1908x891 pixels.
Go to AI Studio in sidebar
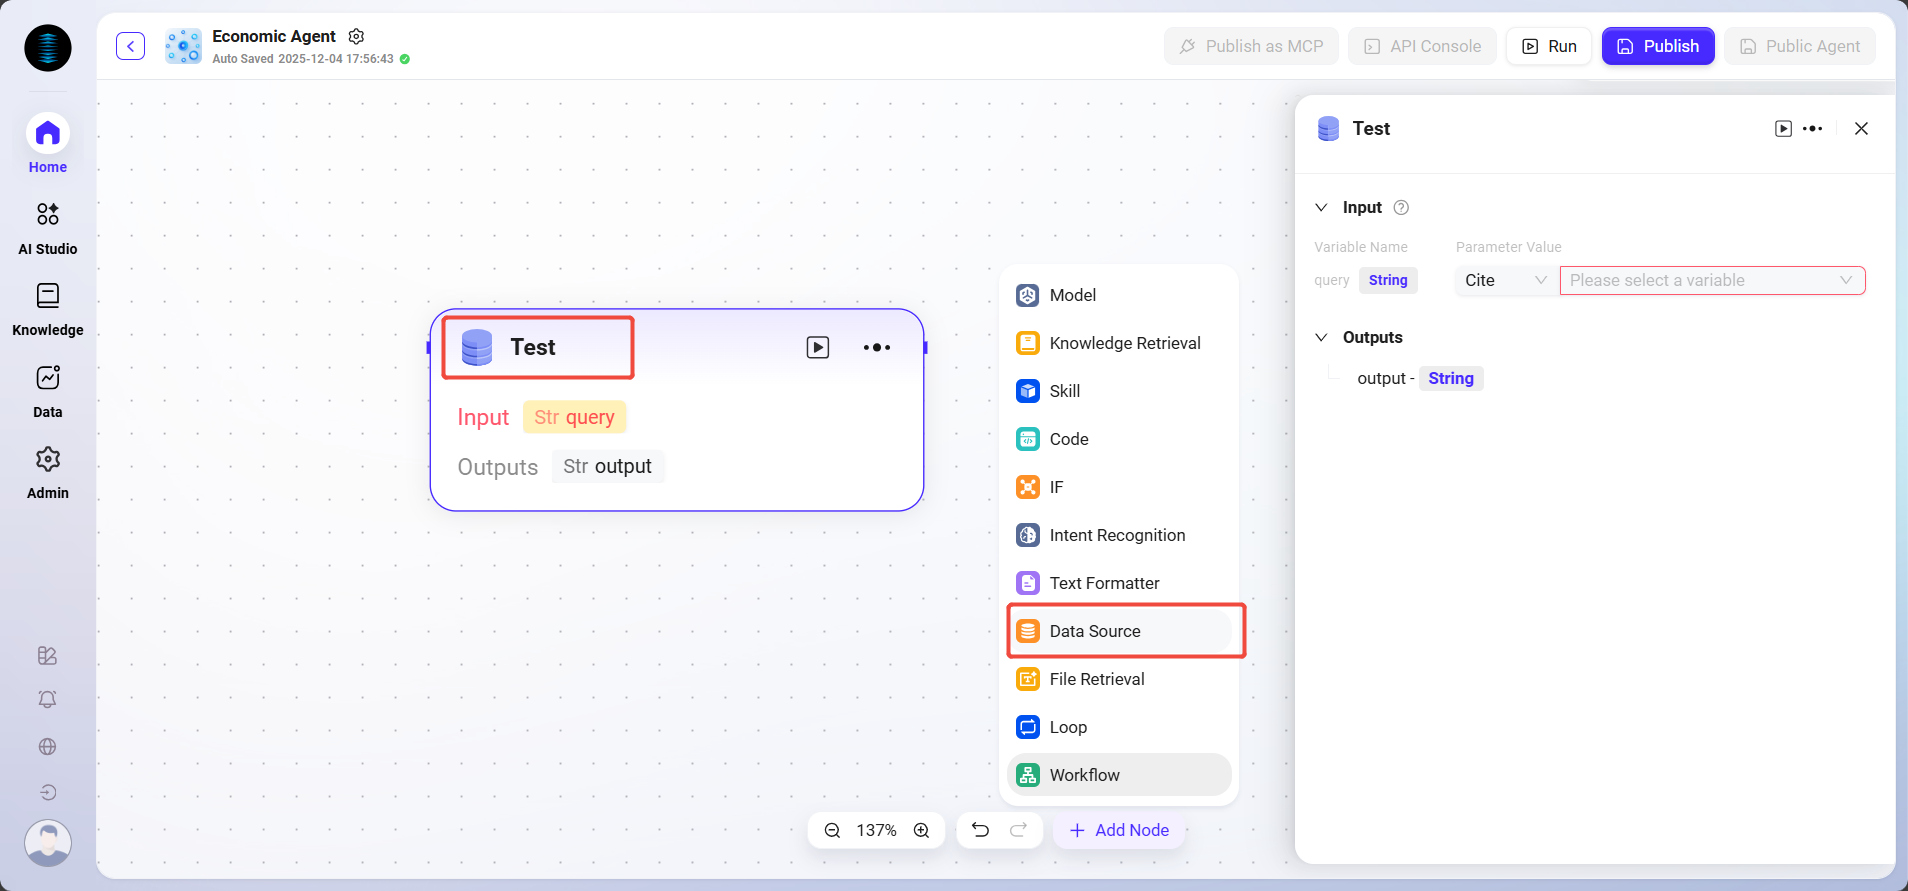point(48,227)
